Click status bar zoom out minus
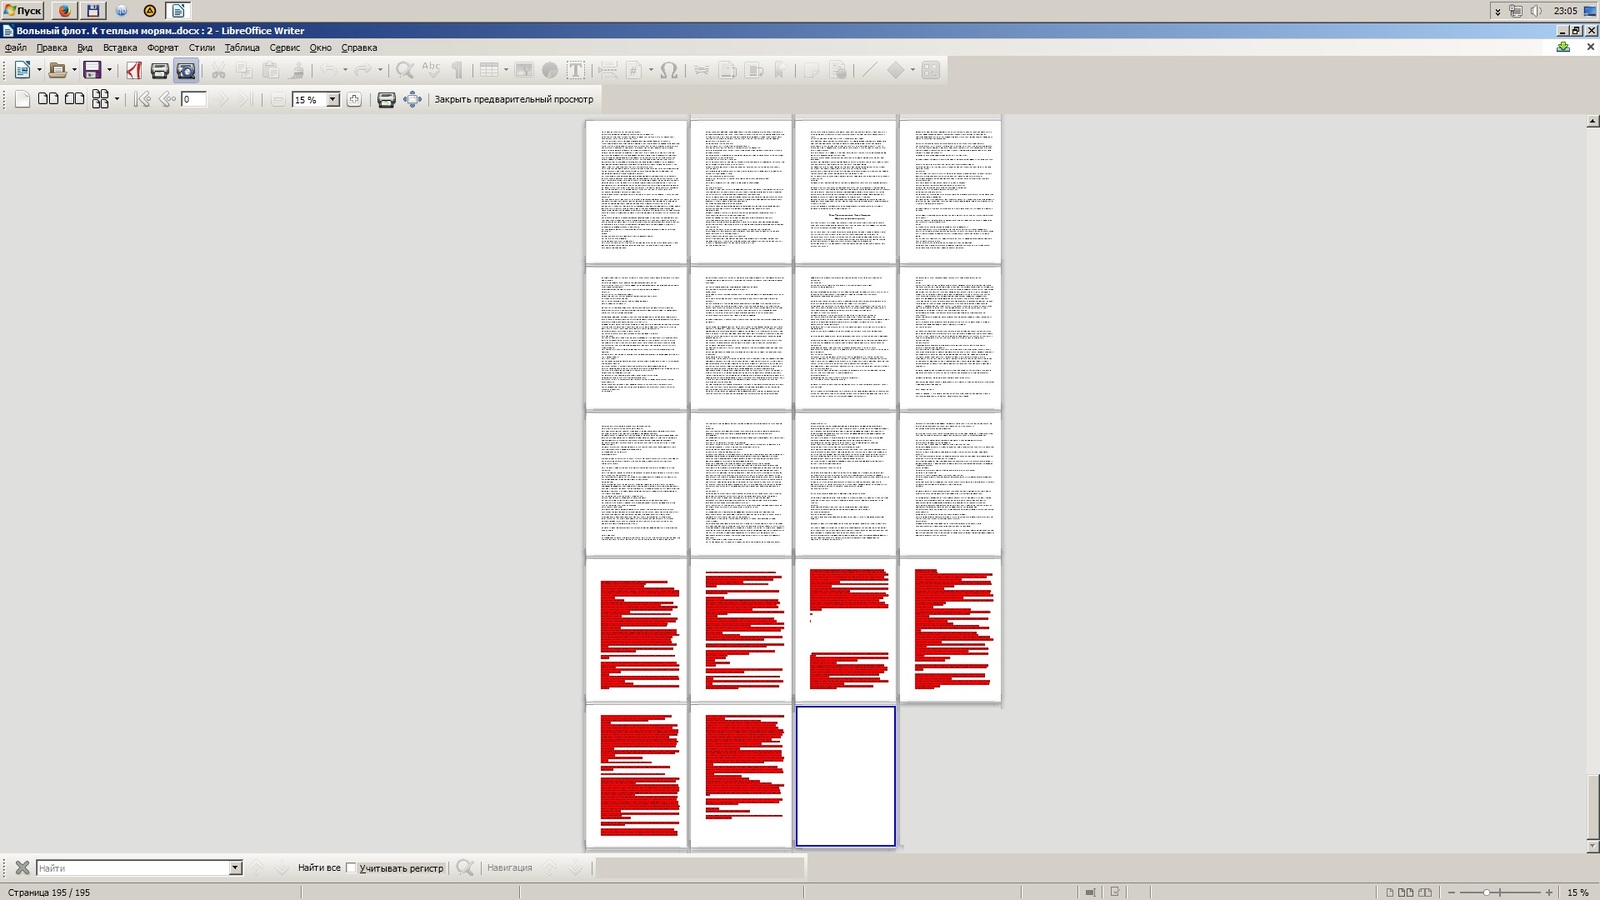 pos(1451,892)
